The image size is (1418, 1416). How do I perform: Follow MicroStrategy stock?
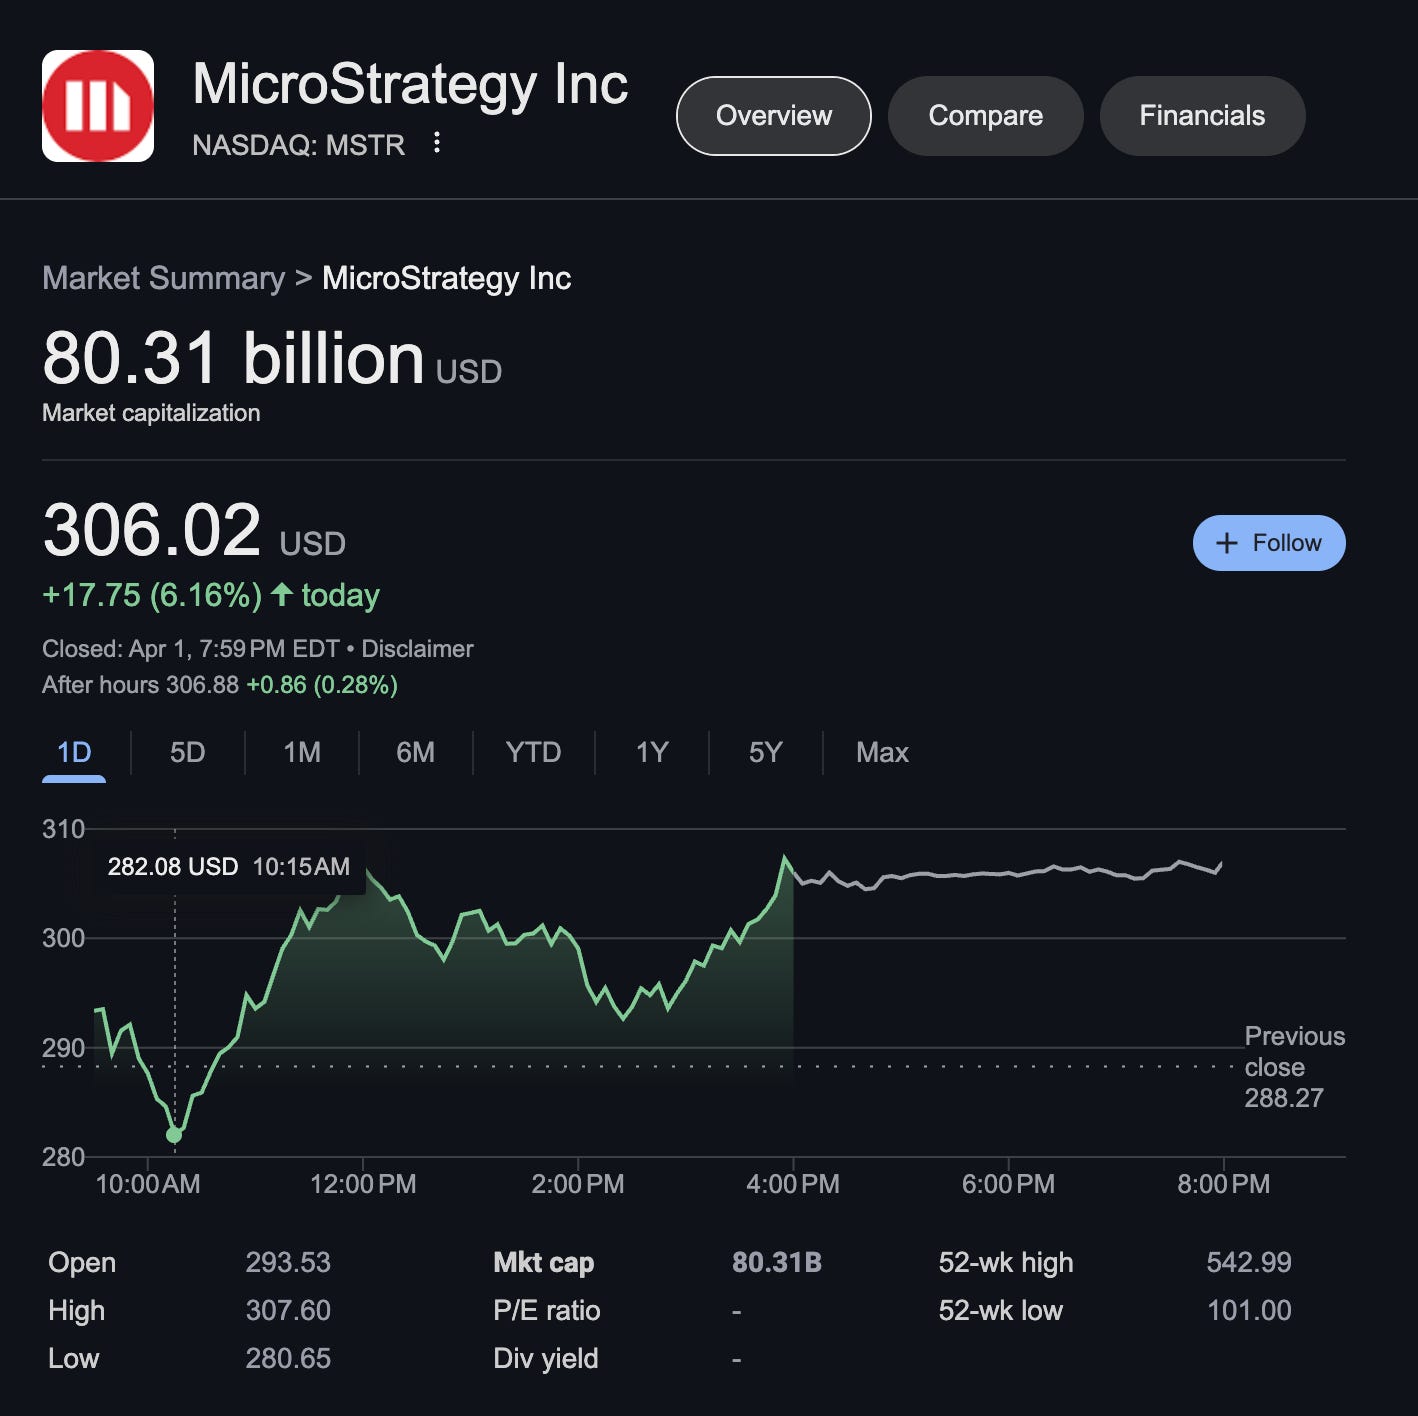[x=1269, y=543]
